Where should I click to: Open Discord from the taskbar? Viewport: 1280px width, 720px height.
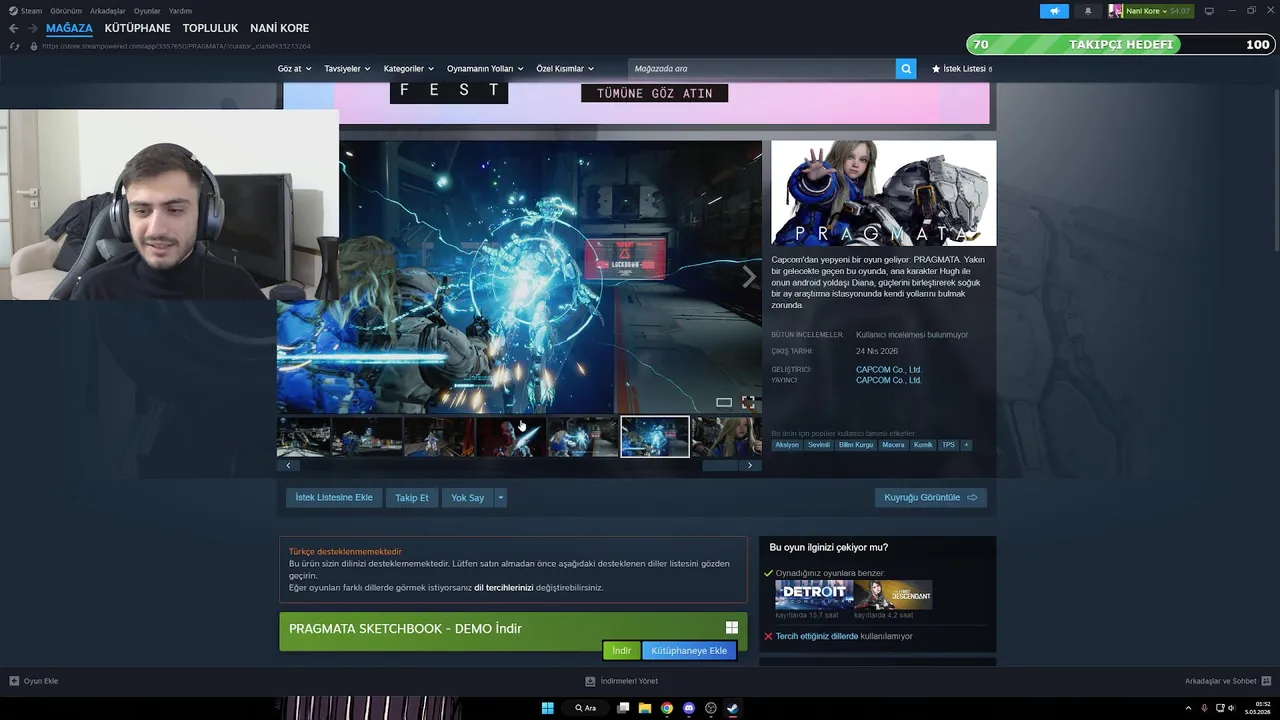click(x=689, y=708)
